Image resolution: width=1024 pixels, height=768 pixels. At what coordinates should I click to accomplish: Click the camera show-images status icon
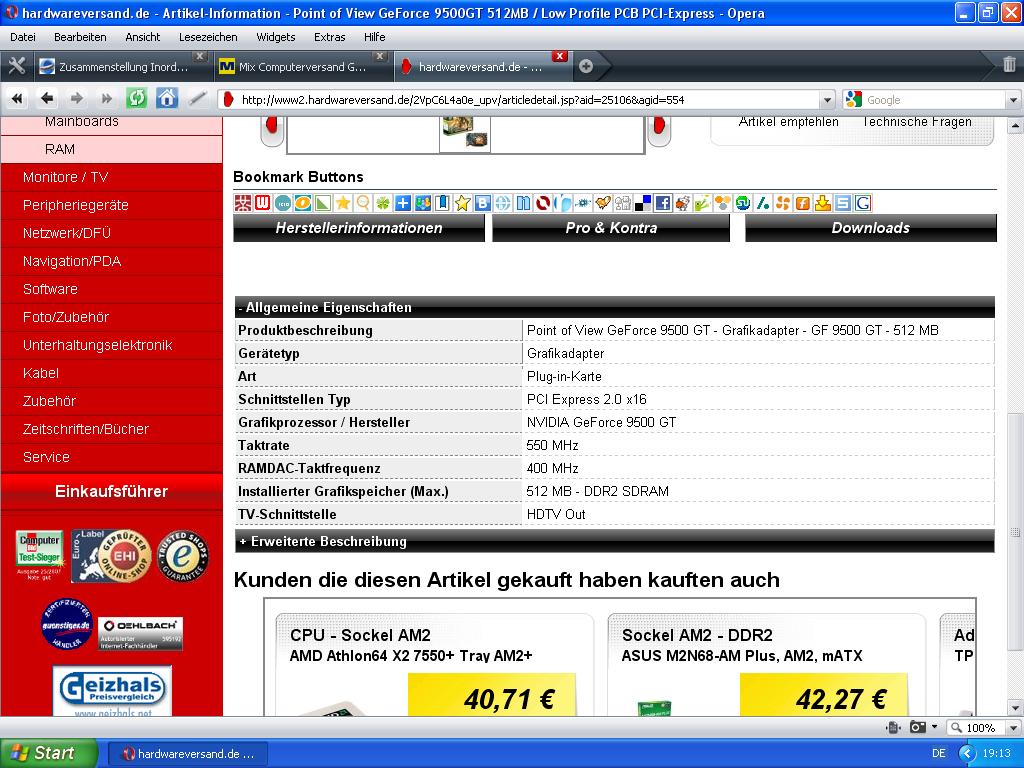(x=918, y=727)
